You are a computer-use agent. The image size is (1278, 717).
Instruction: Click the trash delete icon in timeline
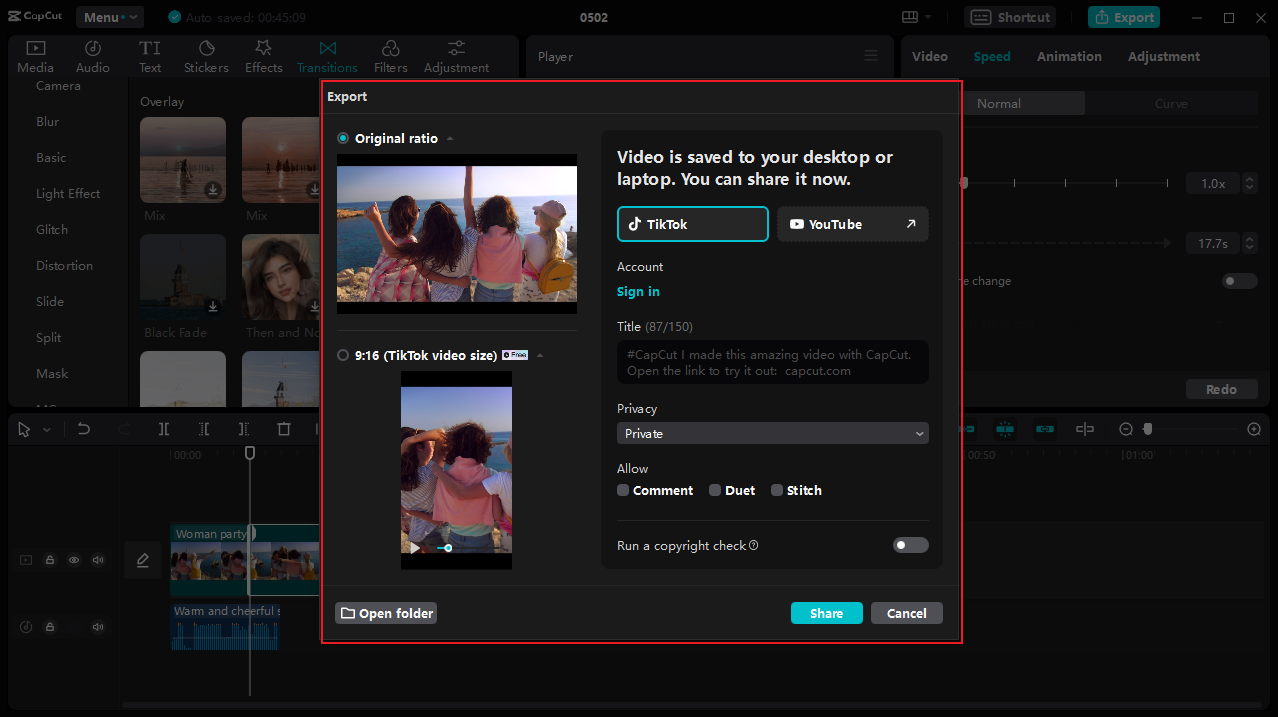pos(284,429)
